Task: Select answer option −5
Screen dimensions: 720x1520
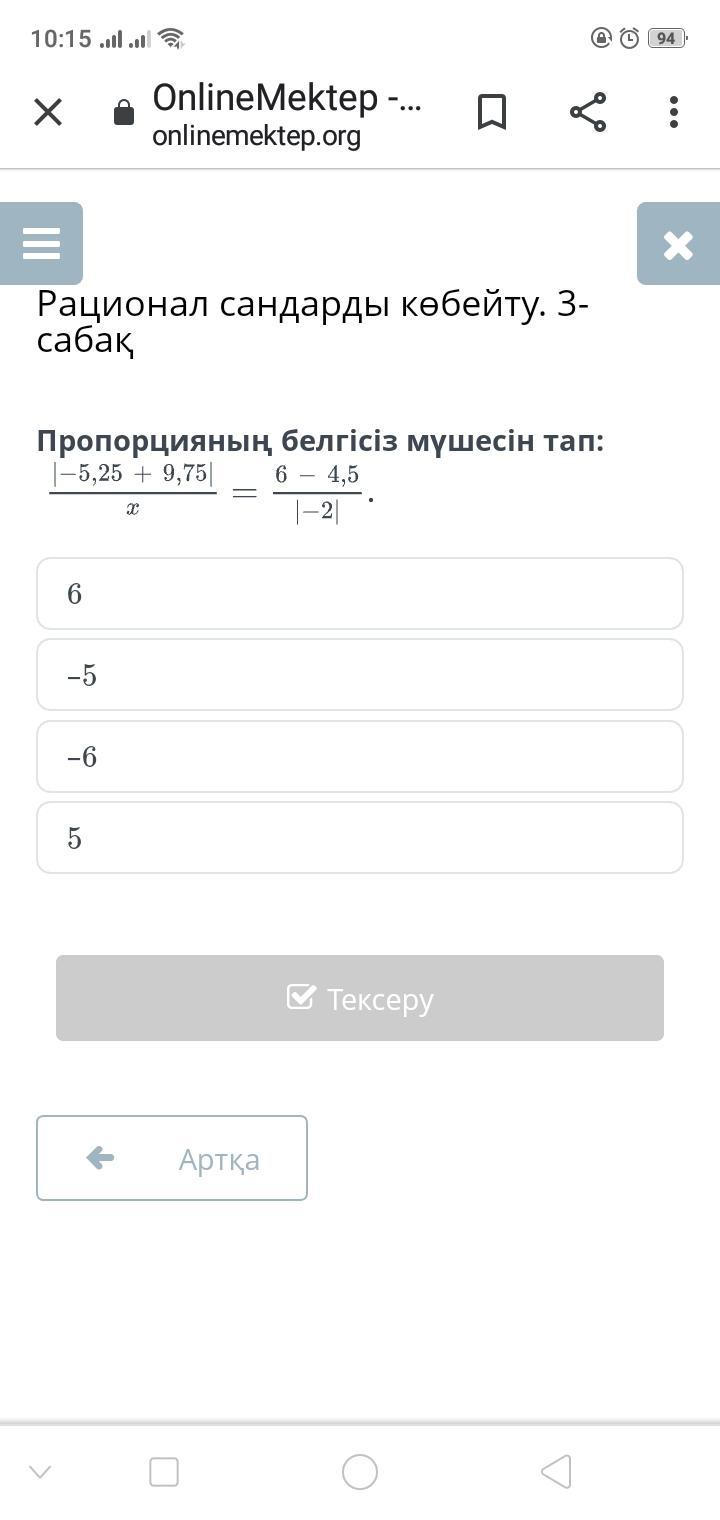Action: pos(360,675)
